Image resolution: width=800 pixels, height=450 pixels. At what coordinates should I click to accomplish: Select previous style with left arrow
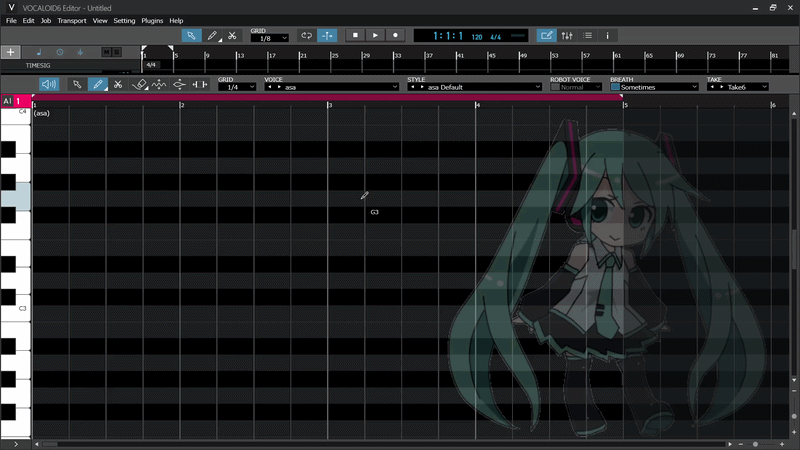(413, 87)
